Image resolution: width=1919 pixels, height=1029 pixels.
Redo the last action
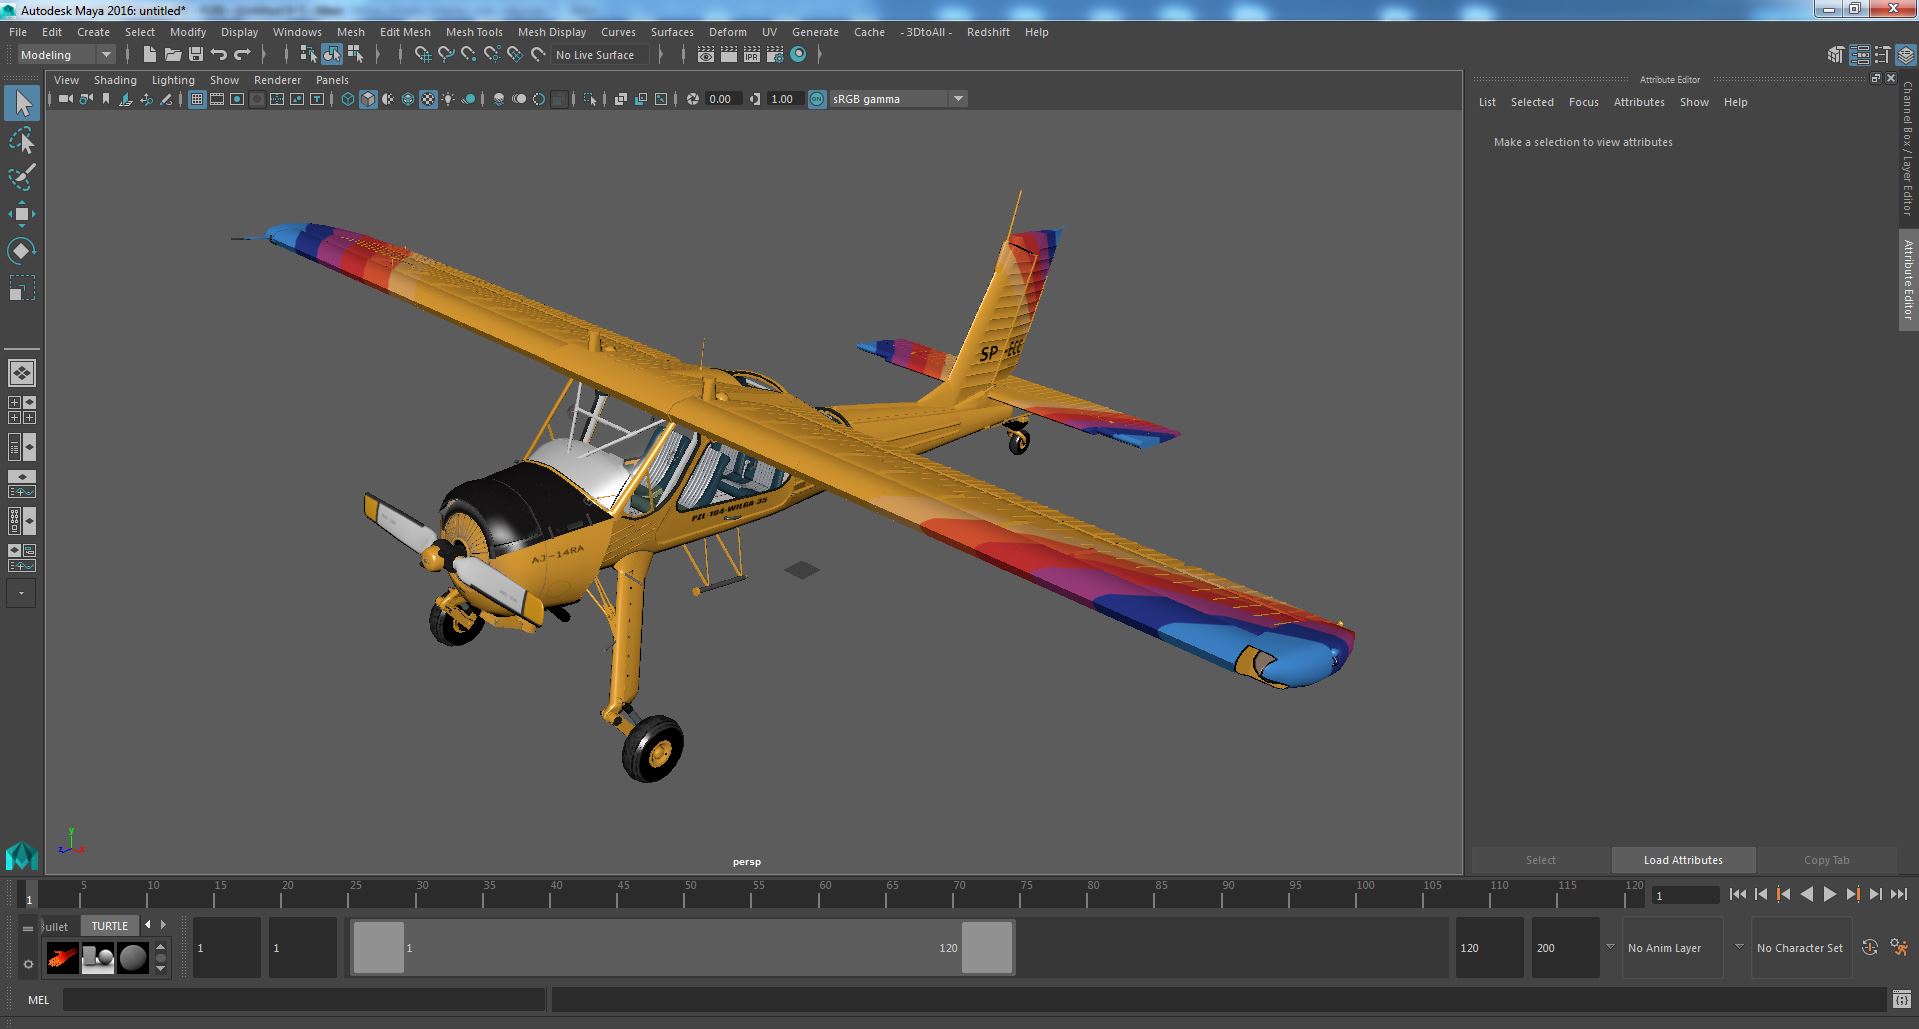click(242, 55)
